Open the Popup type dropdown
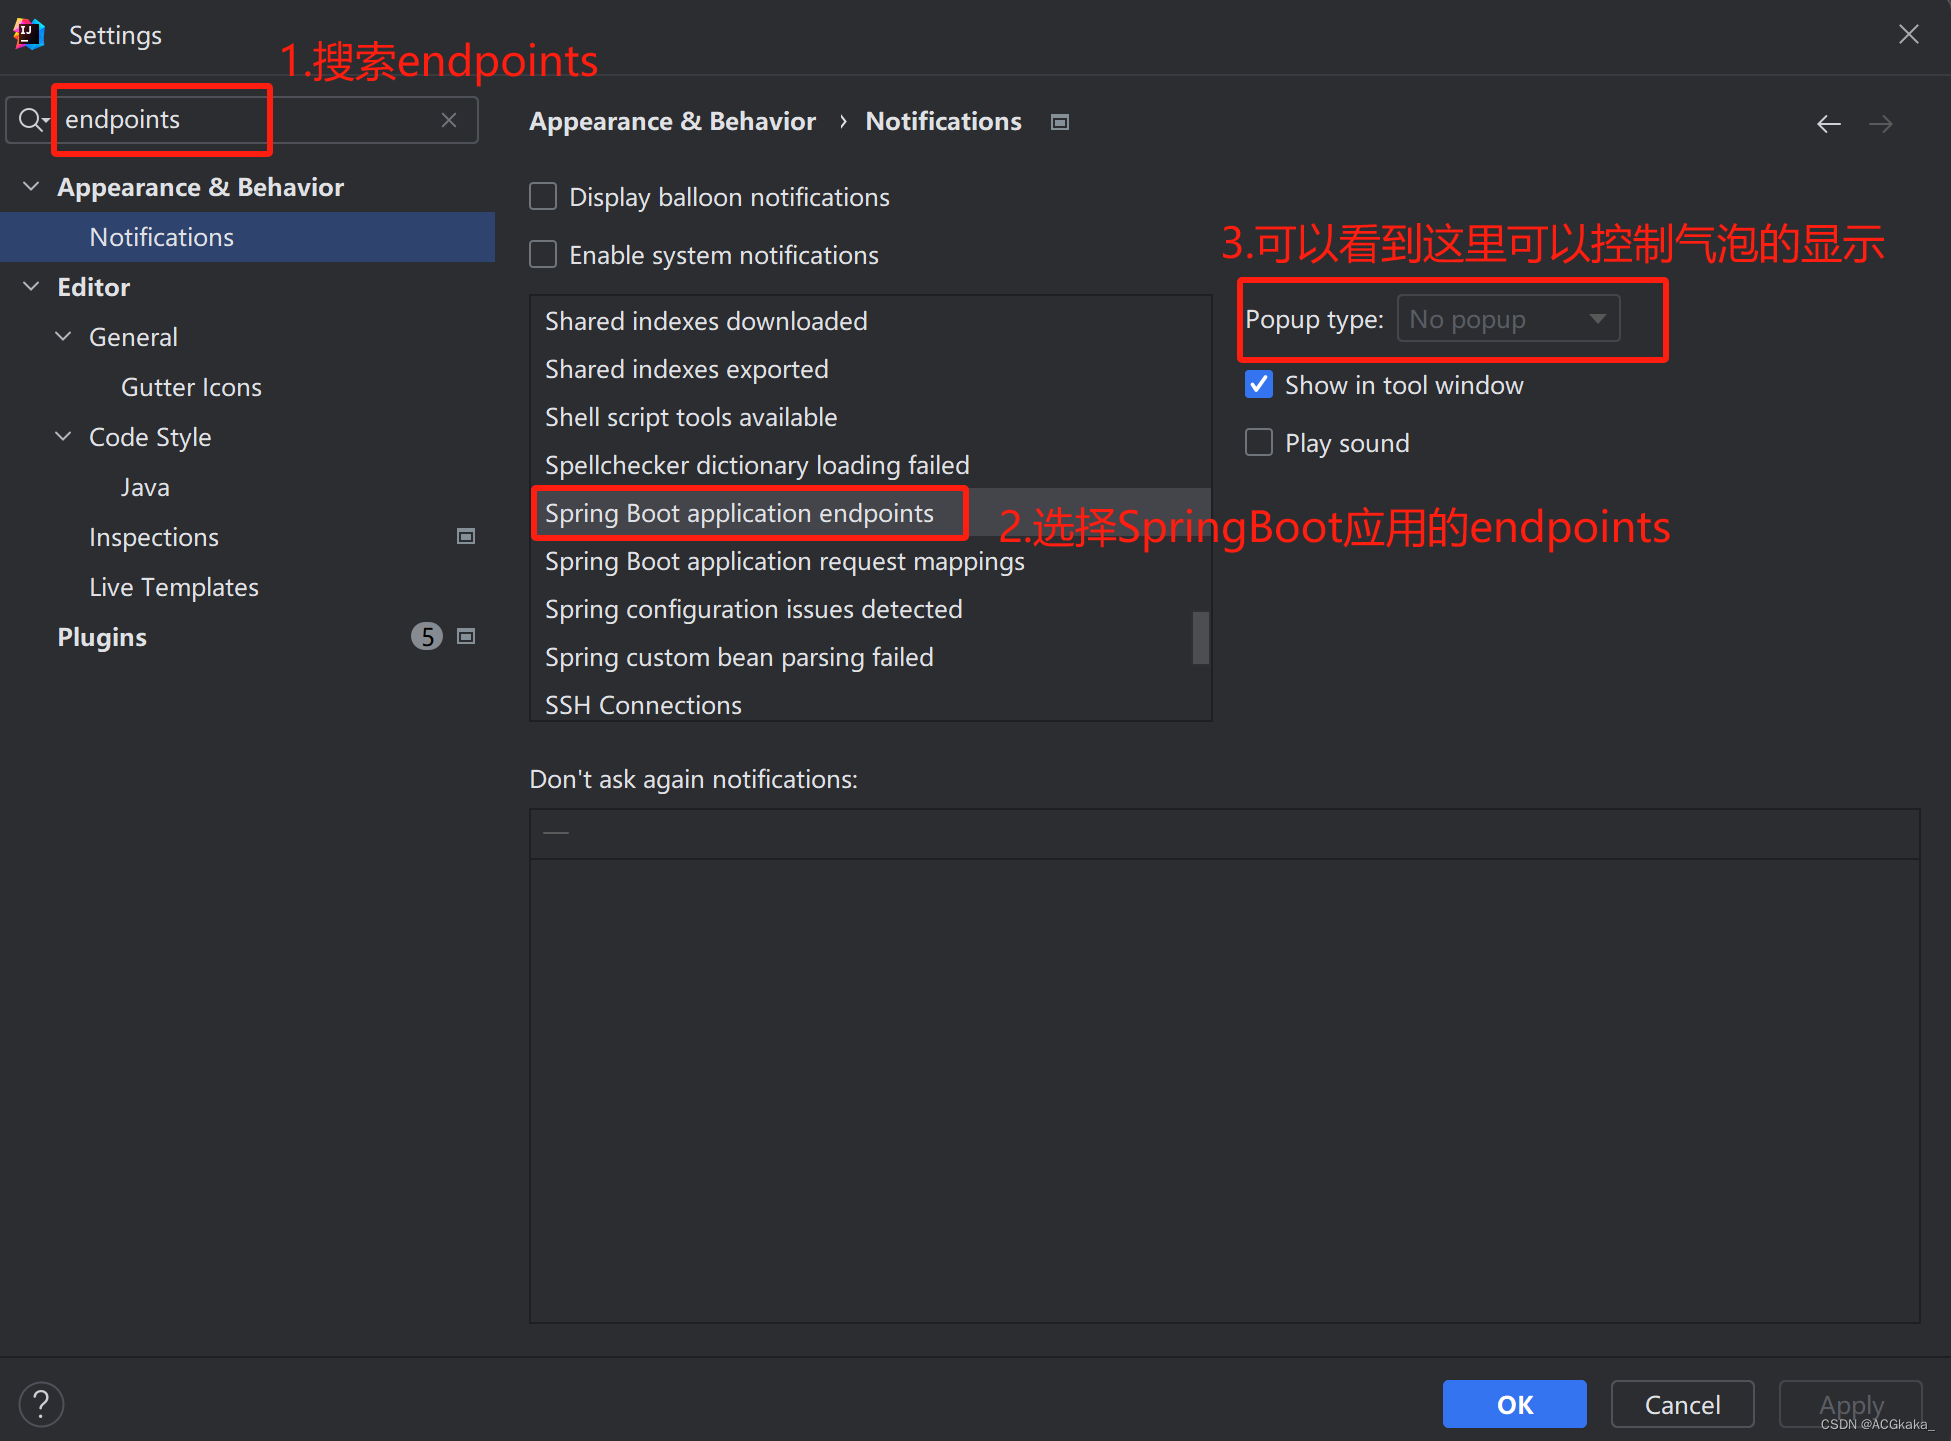1951x1441 pixels. point(1508,319)
